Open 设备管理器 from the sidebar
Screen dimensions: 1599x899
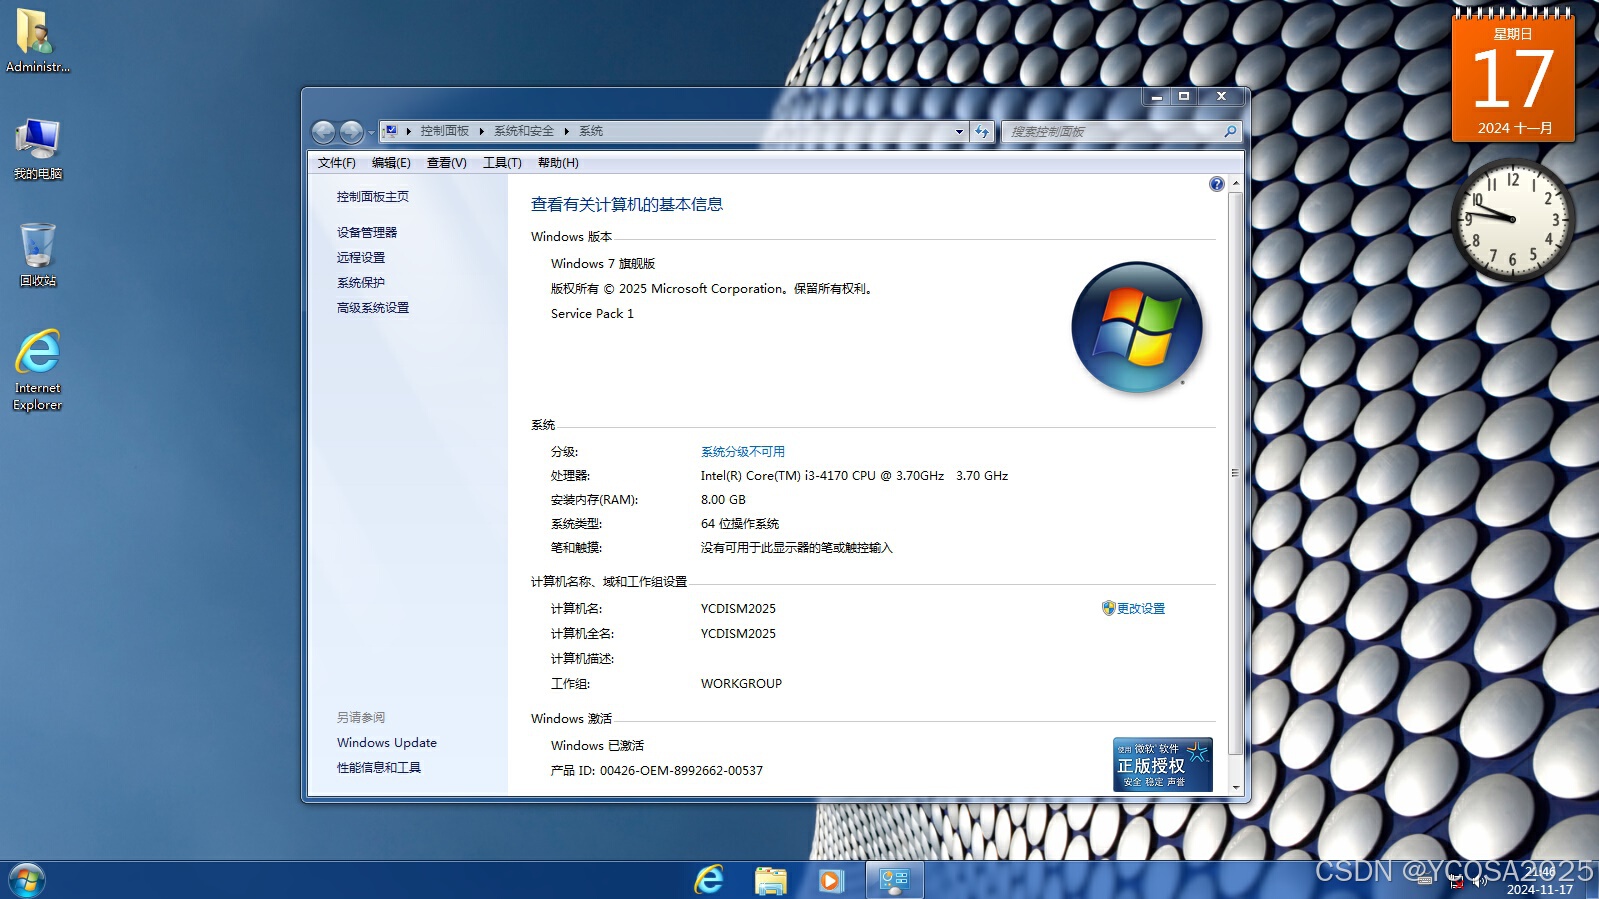[367, 233]
